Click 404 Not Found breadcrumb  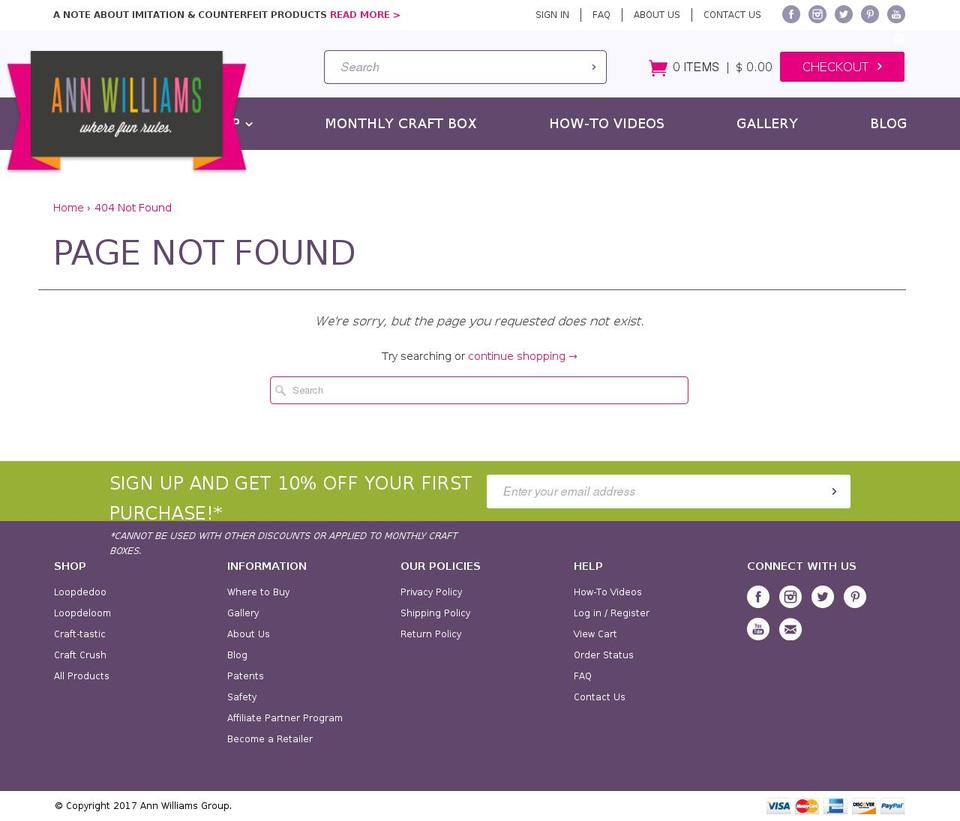tap(133, 208)
